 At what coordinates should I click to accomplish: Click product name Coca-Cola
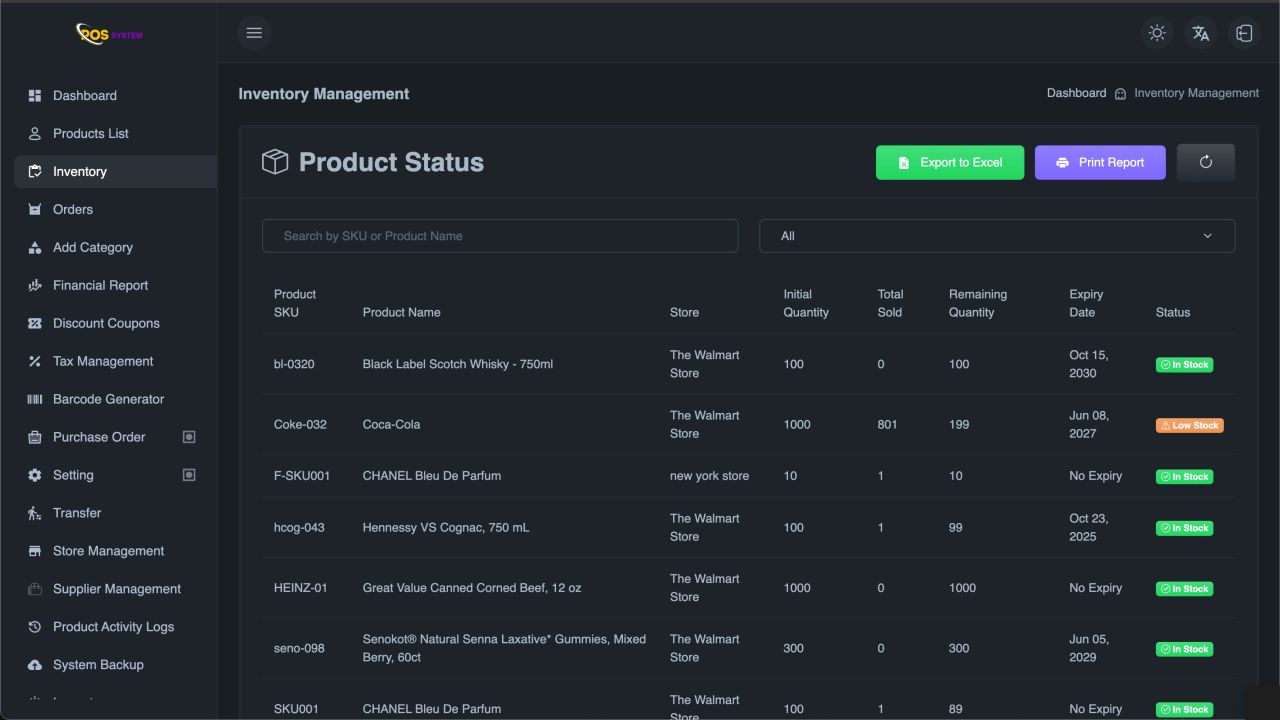coord(391,424)
